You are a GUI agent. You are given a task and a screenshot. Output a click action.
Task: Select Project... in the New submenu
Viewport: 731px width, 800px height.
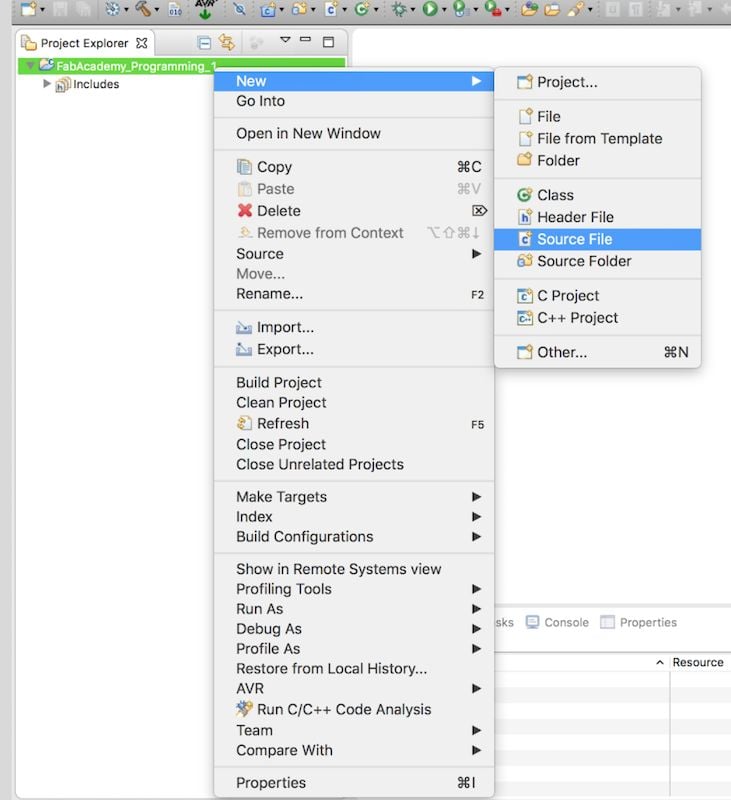(x=597, y=82)
